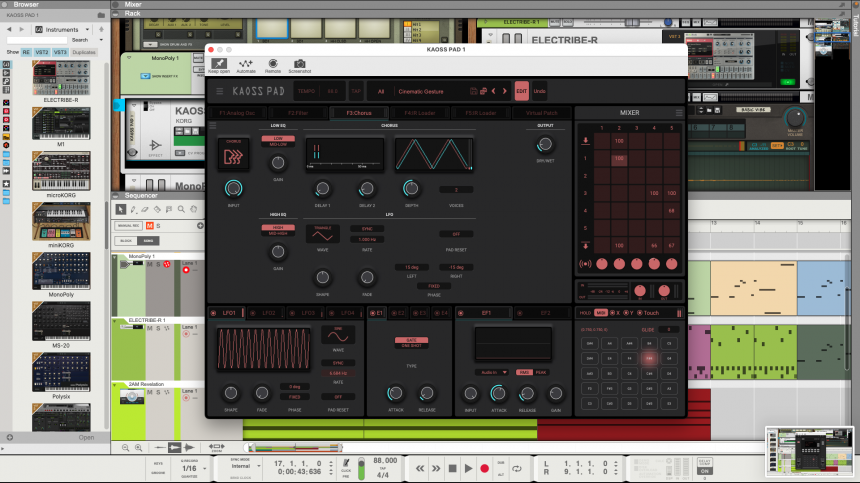Screen dimensions: 860x483
Task: Adjust the chorus Depth knob
Action: (411, 189)
